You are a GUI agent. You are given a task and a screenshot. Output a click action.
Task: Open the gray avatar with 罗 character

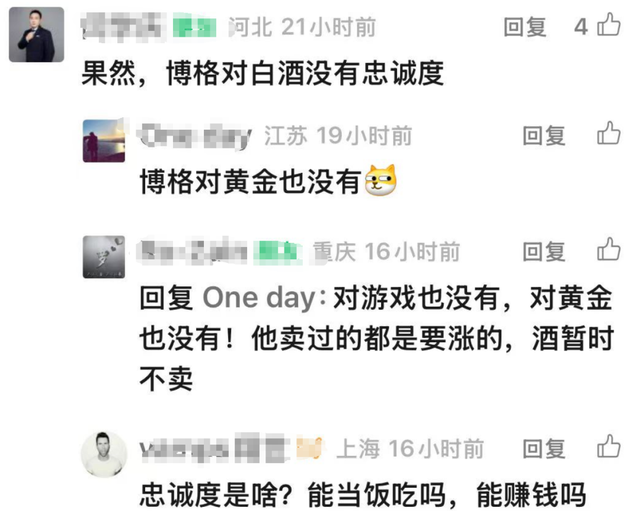pos(104,257)
